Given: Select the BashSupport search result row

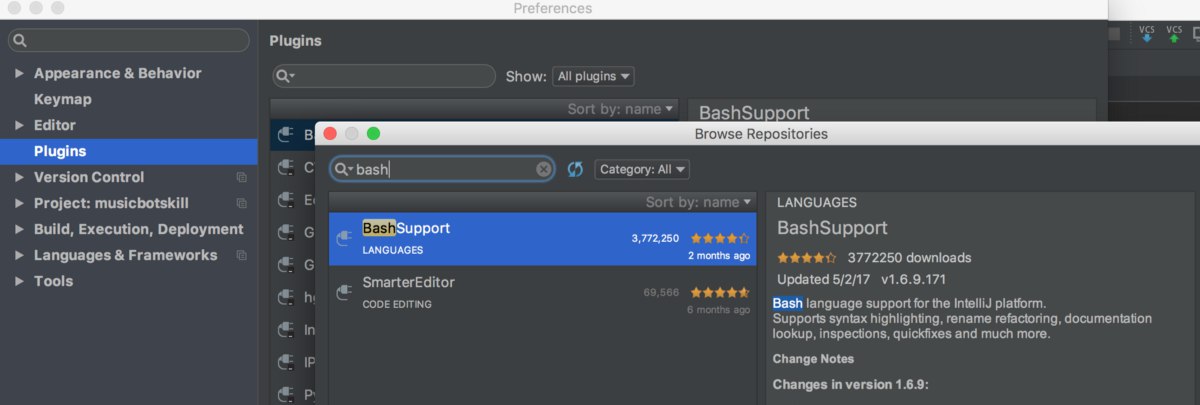Looking at the screenshot, I should 543,239.
